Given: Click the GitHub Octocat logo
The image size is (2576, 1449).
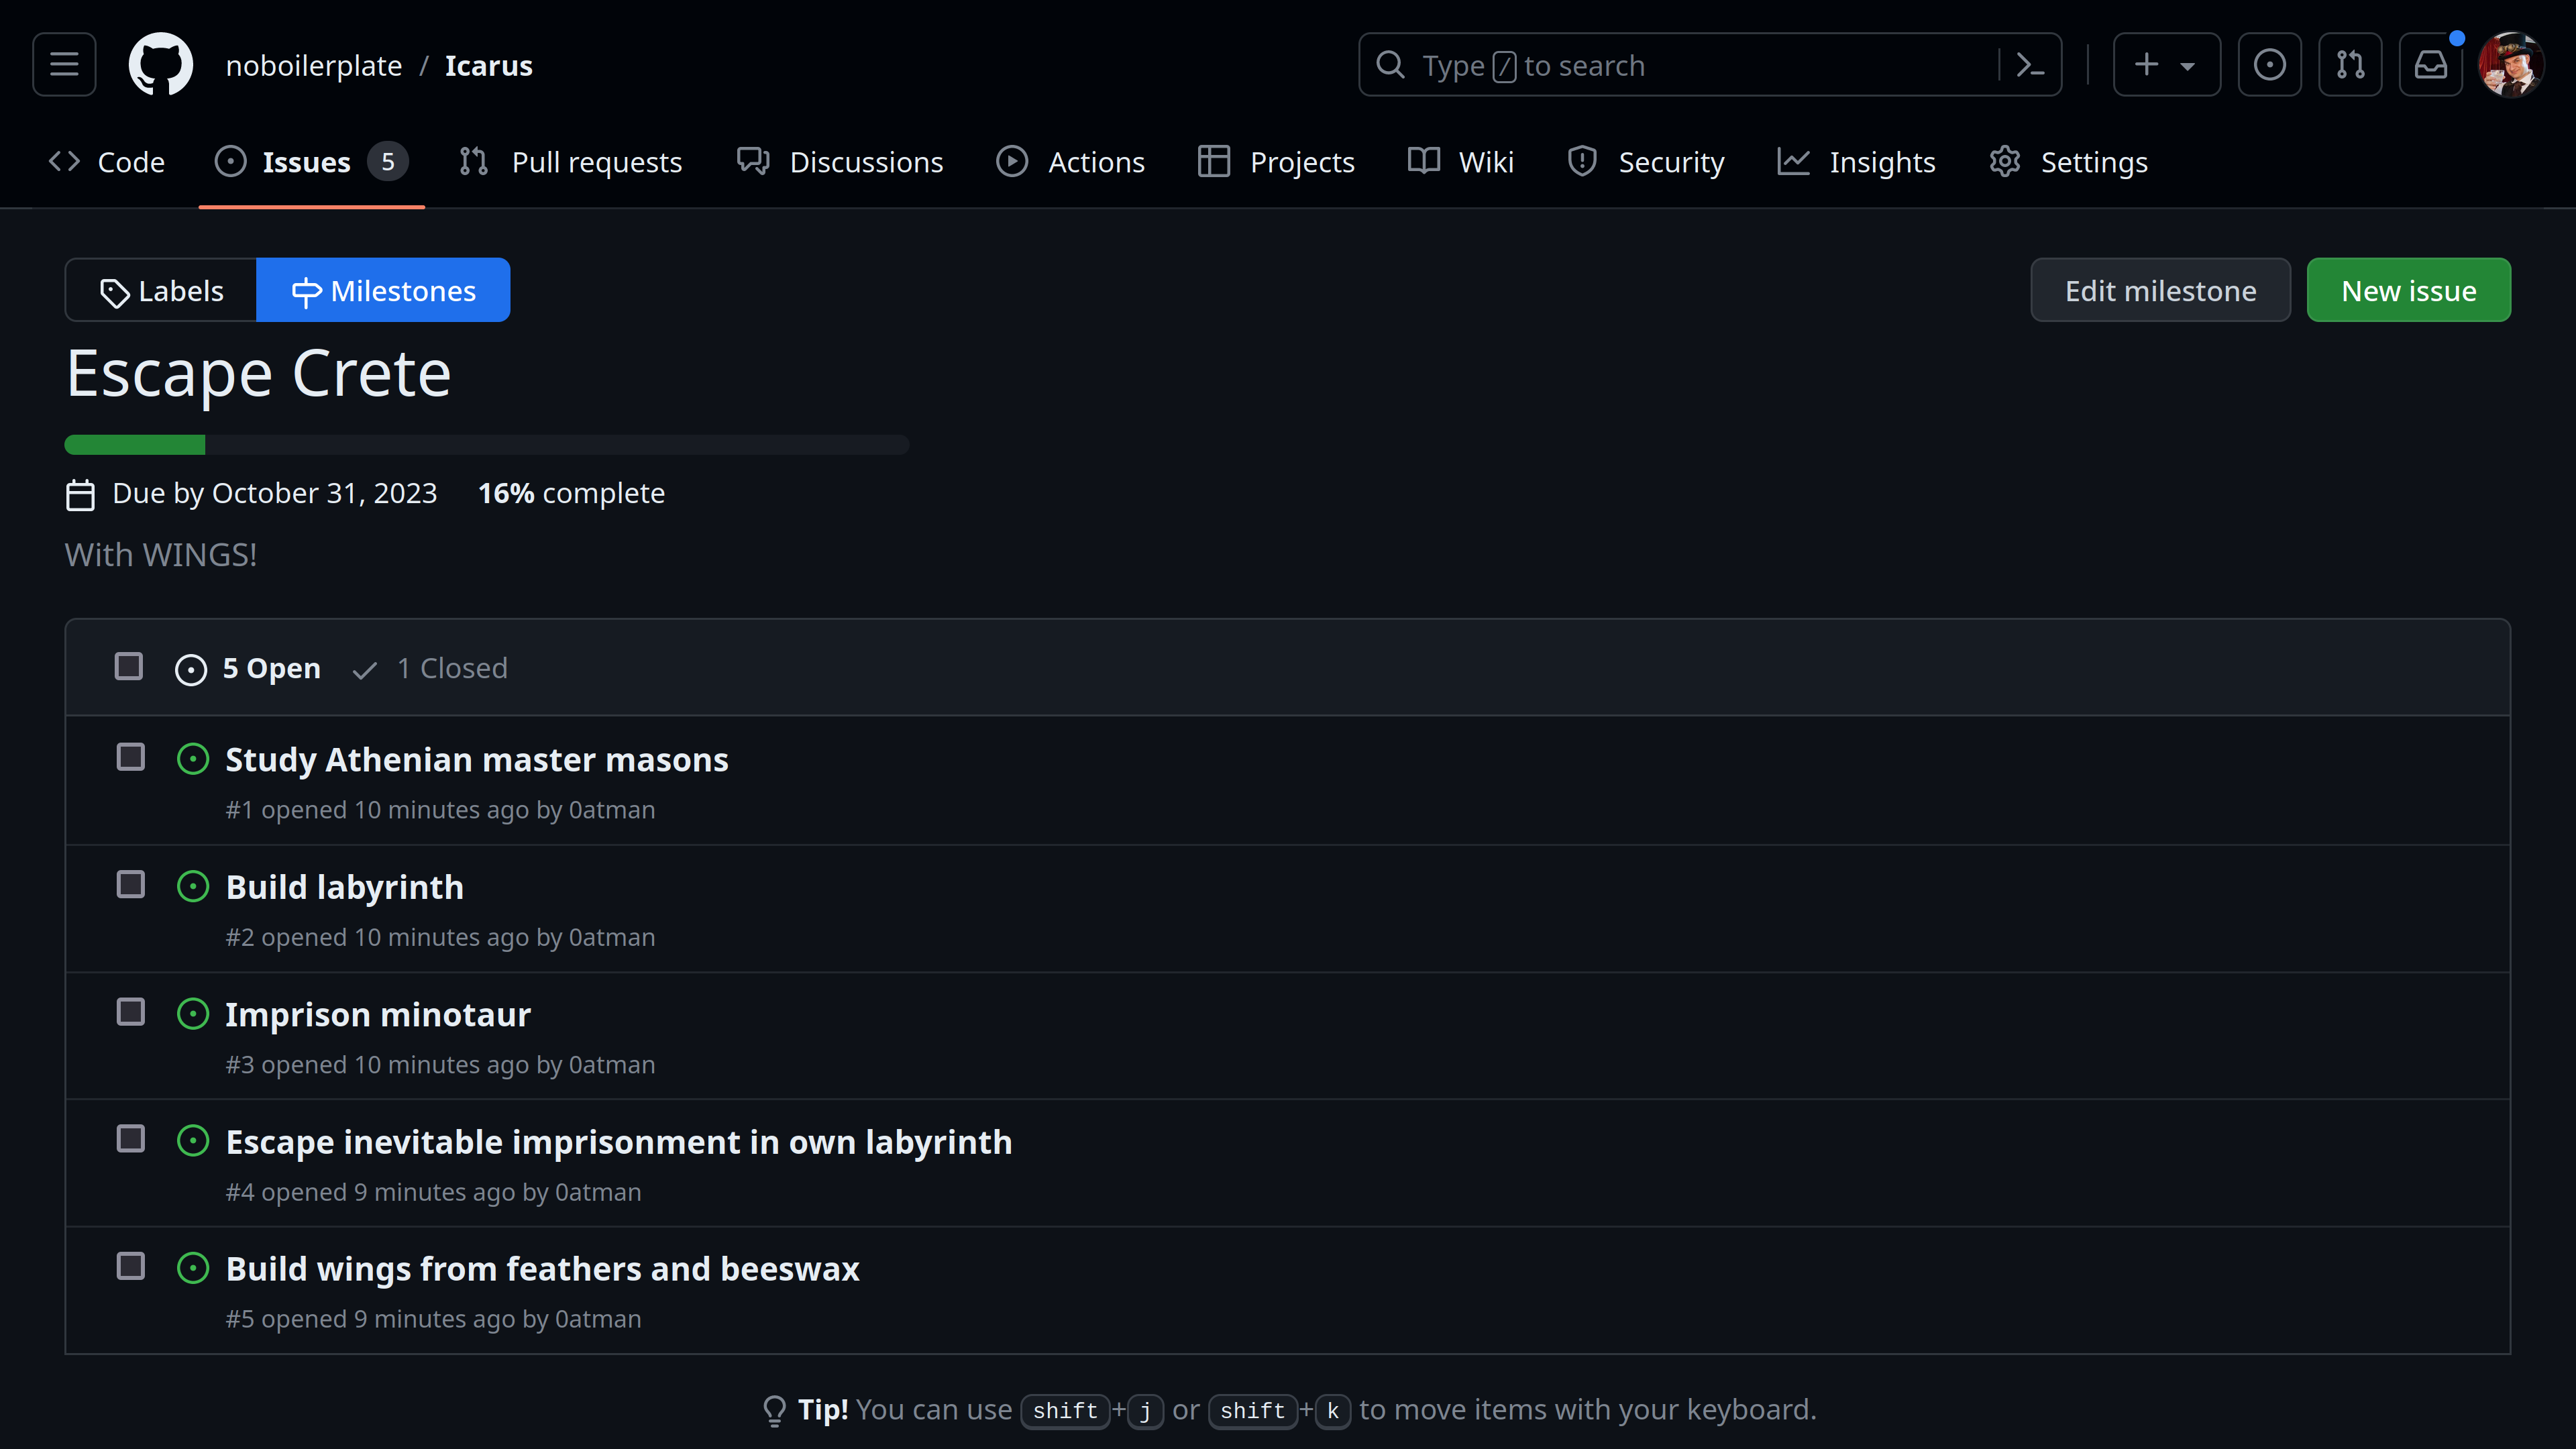Looking at the screenshot, I should tap(160, 65).
